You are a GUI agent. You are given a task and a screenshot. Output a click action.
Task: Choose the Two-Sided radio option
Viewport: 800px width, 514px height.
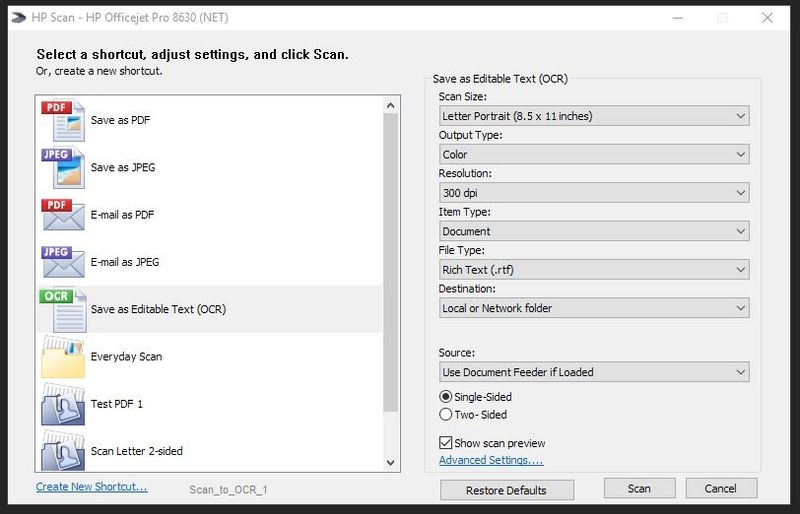click(446, 414)
